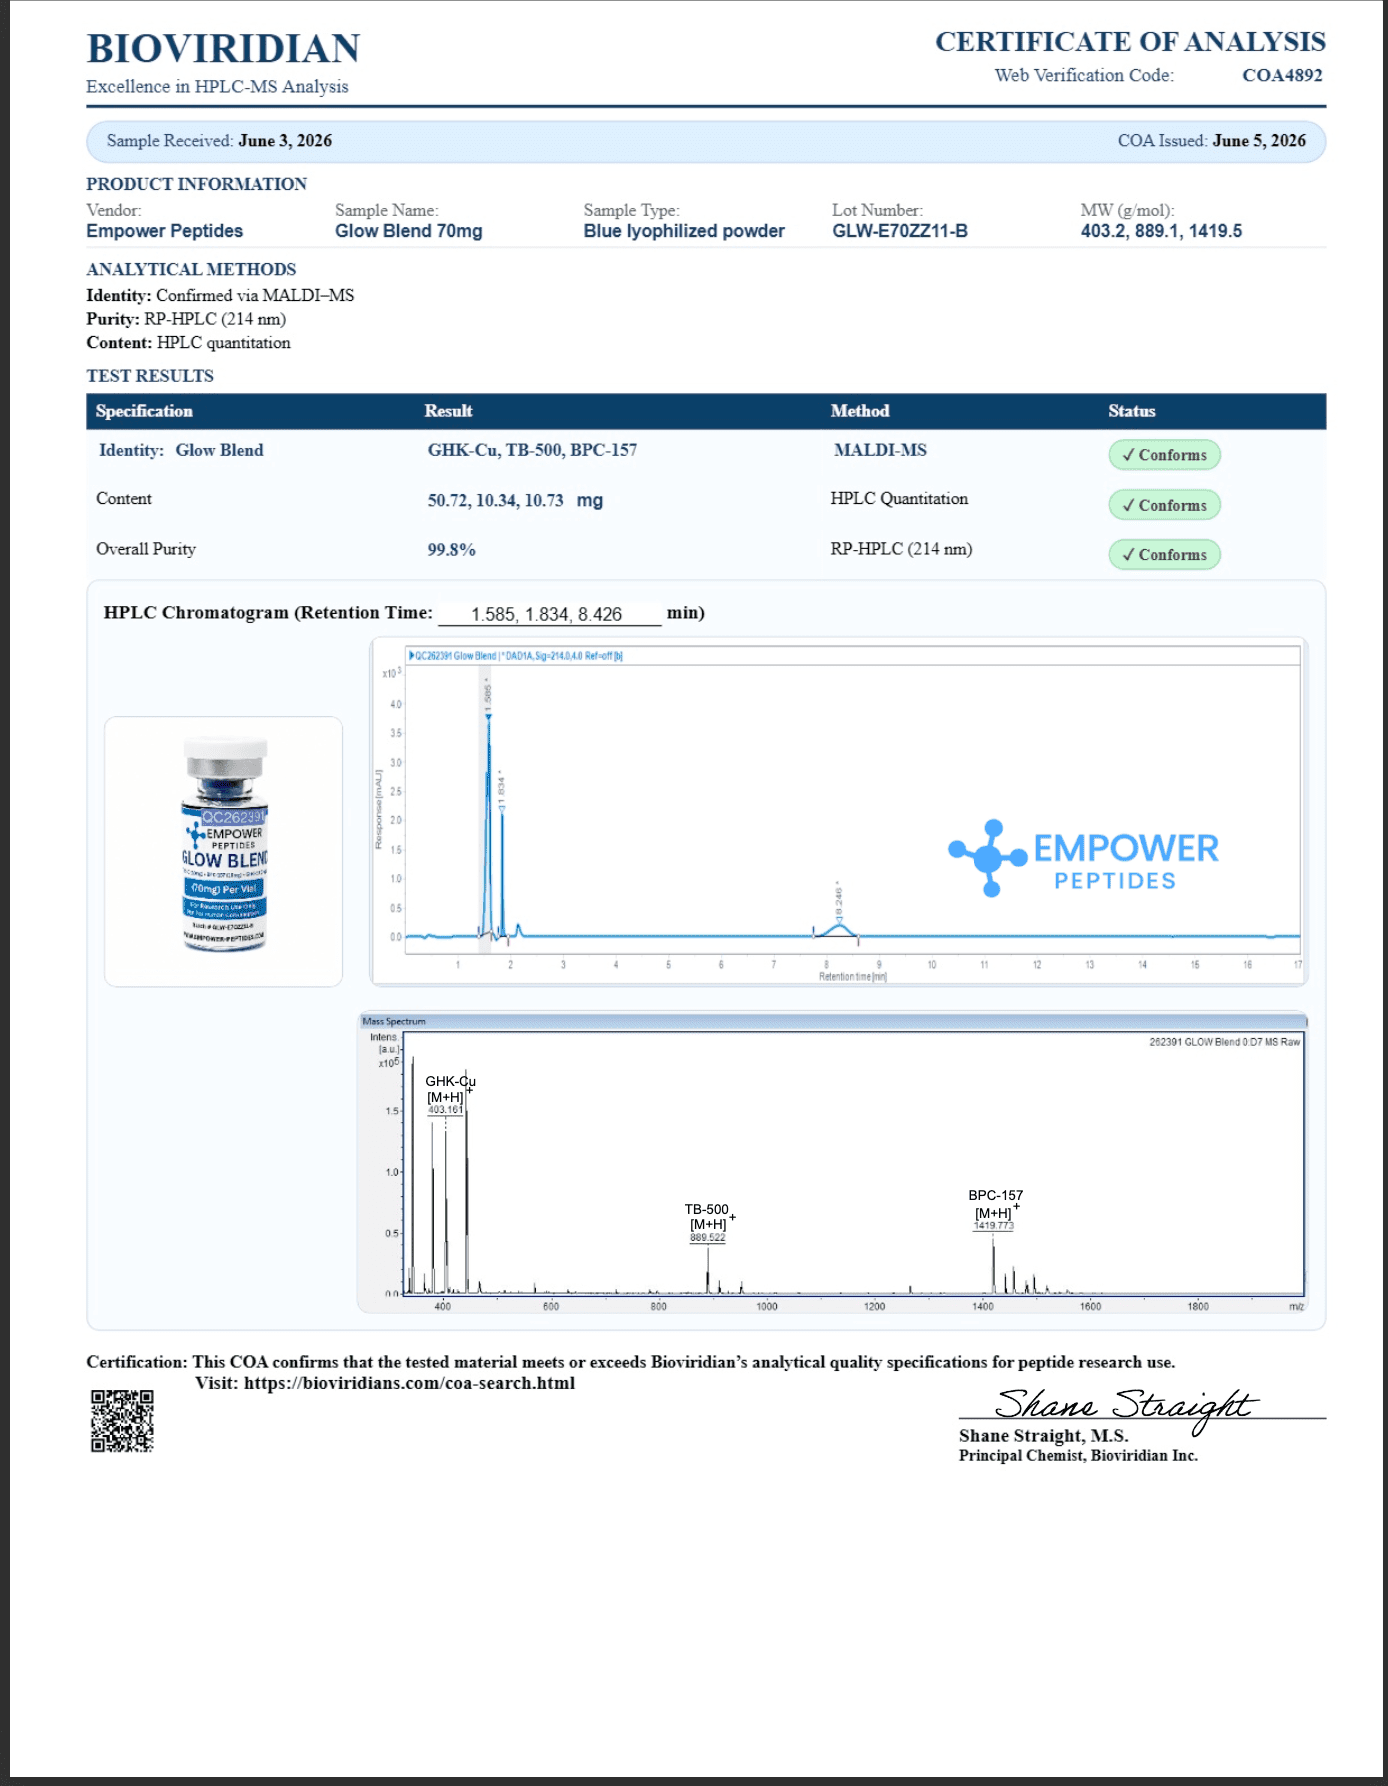The height and width of the screenshot is (1786, 1388).
Task: Click the Conforms badge in the Content row
Action: click(x=1164, y=505)
